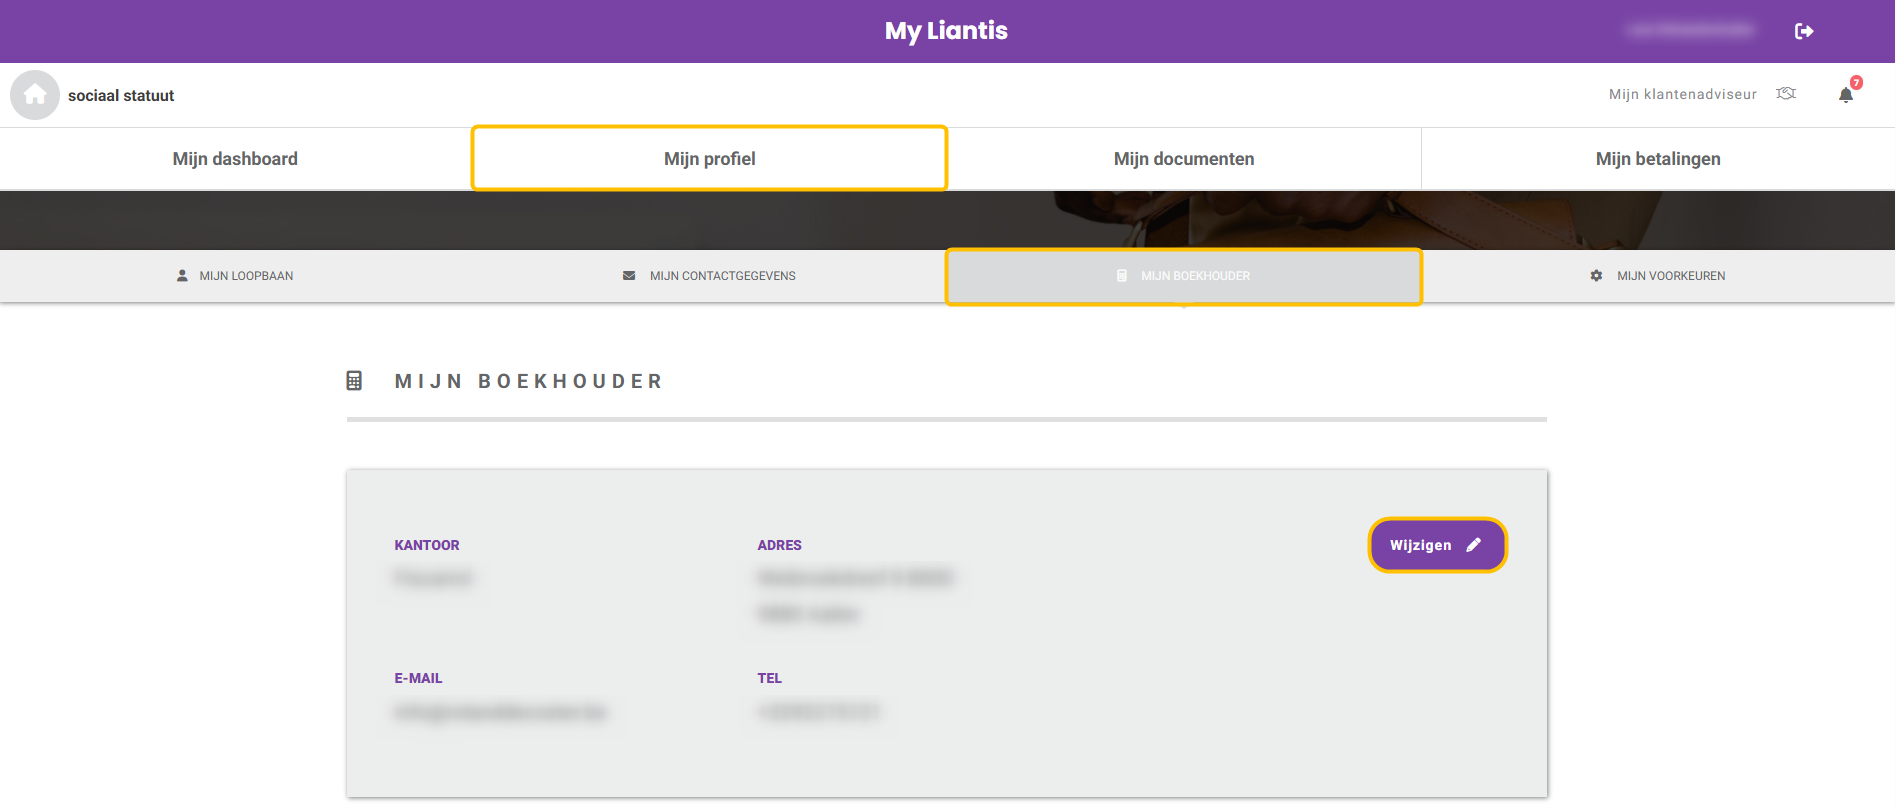This screenshot has width=1896, height=805.
Task: Open the Mijn klantenadviseur link
Action: click(1682, 95)
